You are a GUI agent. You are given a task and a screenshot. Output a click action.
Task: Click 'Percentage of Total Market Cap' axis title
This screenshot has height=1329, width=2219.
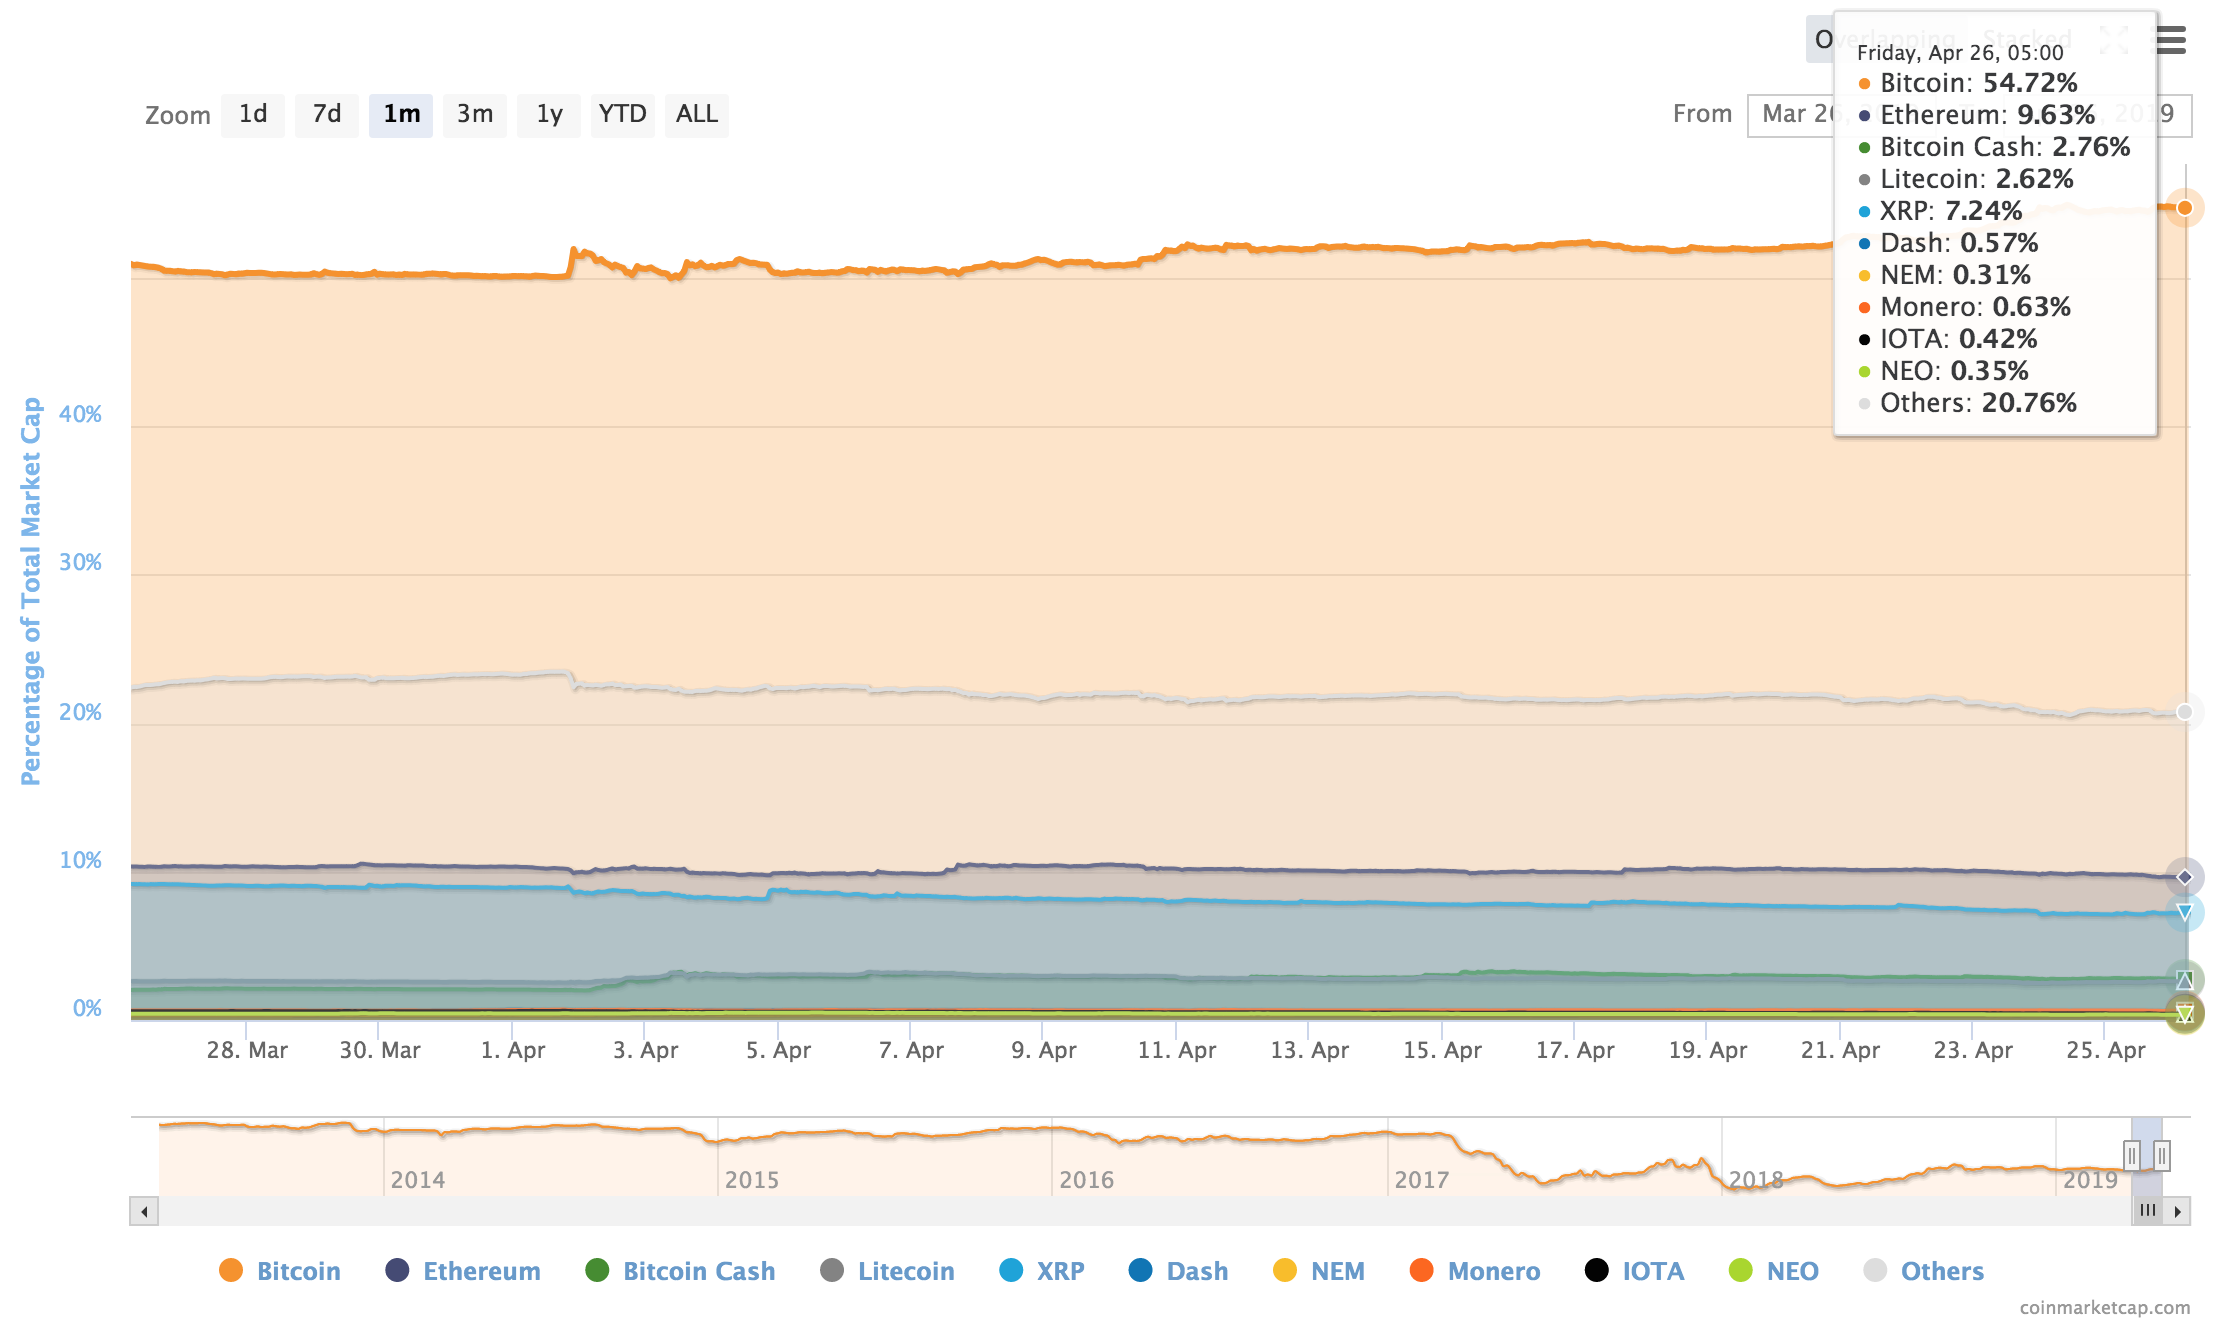tap(31, 591)
